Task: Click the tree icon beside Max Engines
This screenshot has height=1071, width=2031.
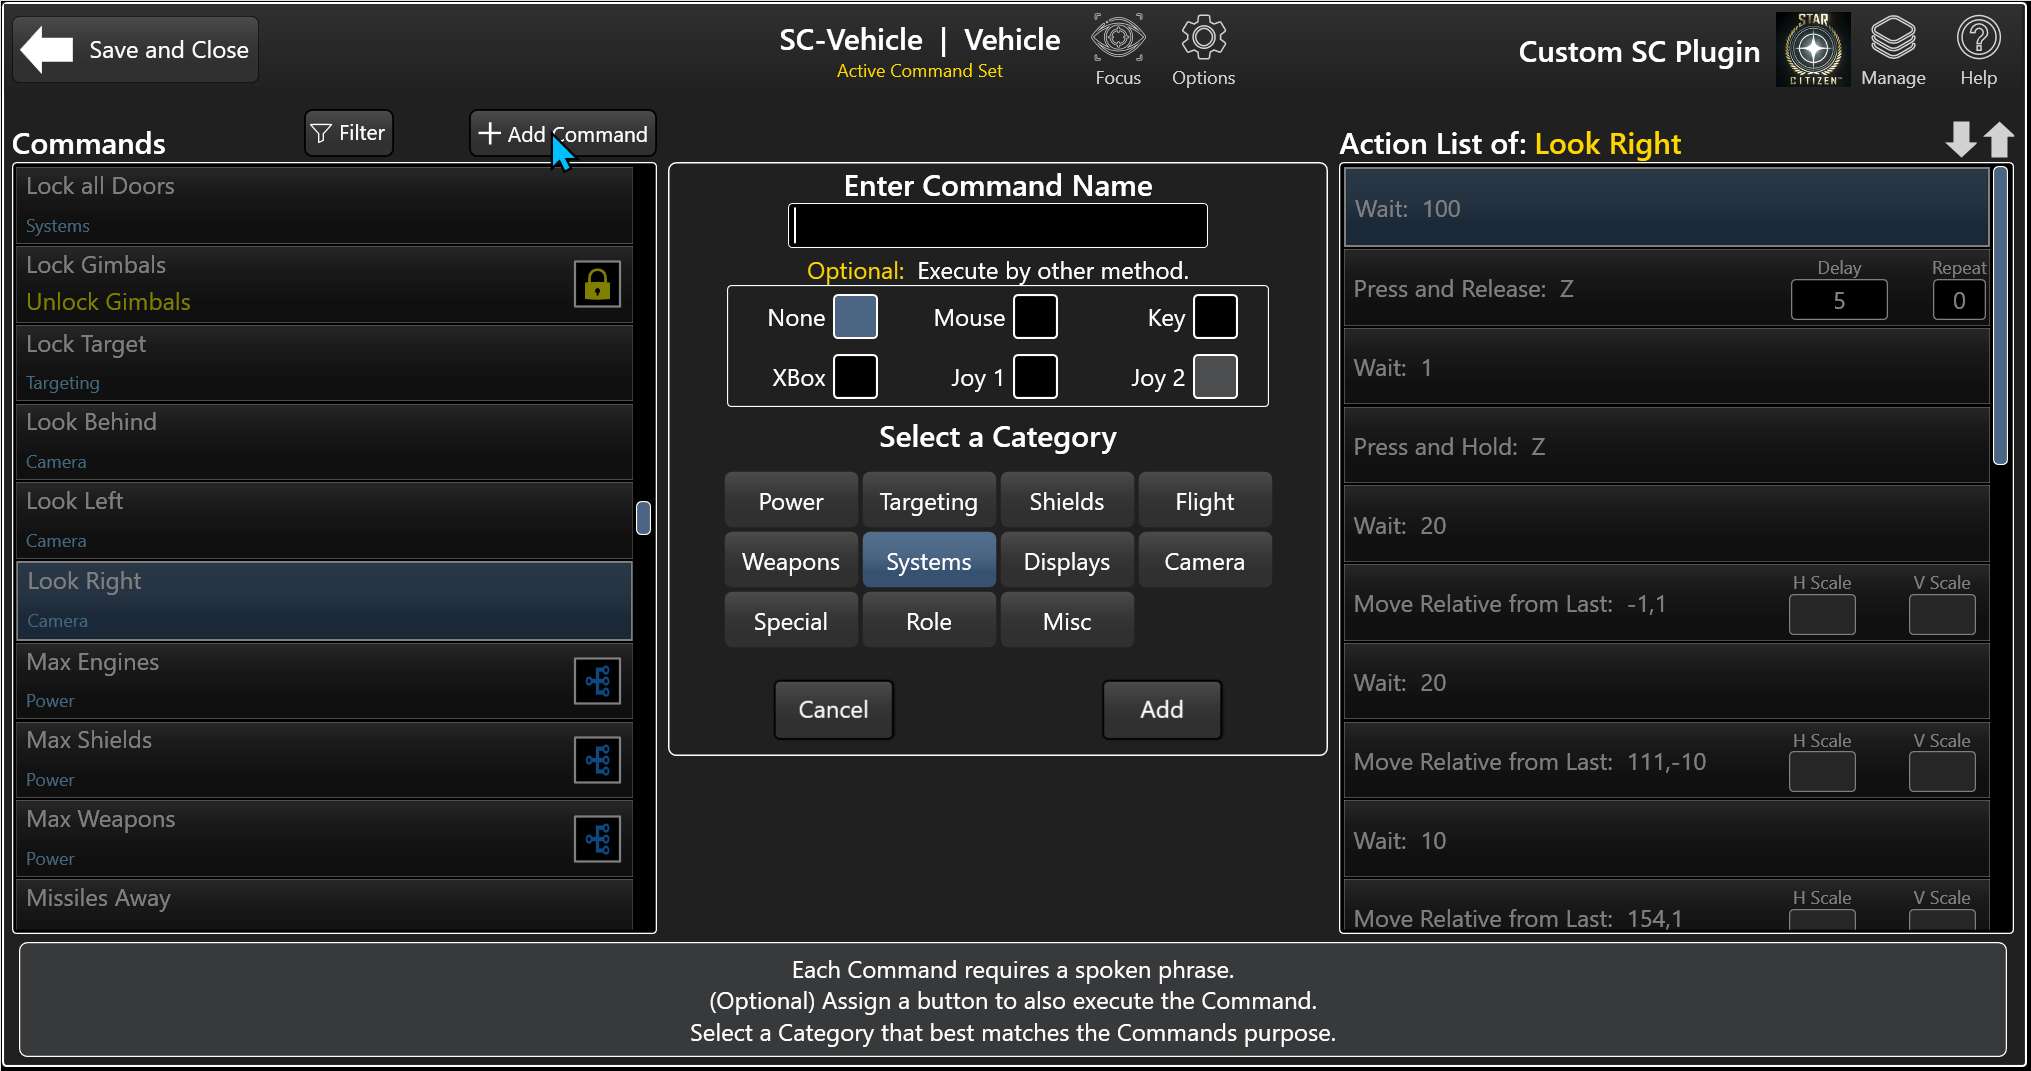Action: pos(597,682)
